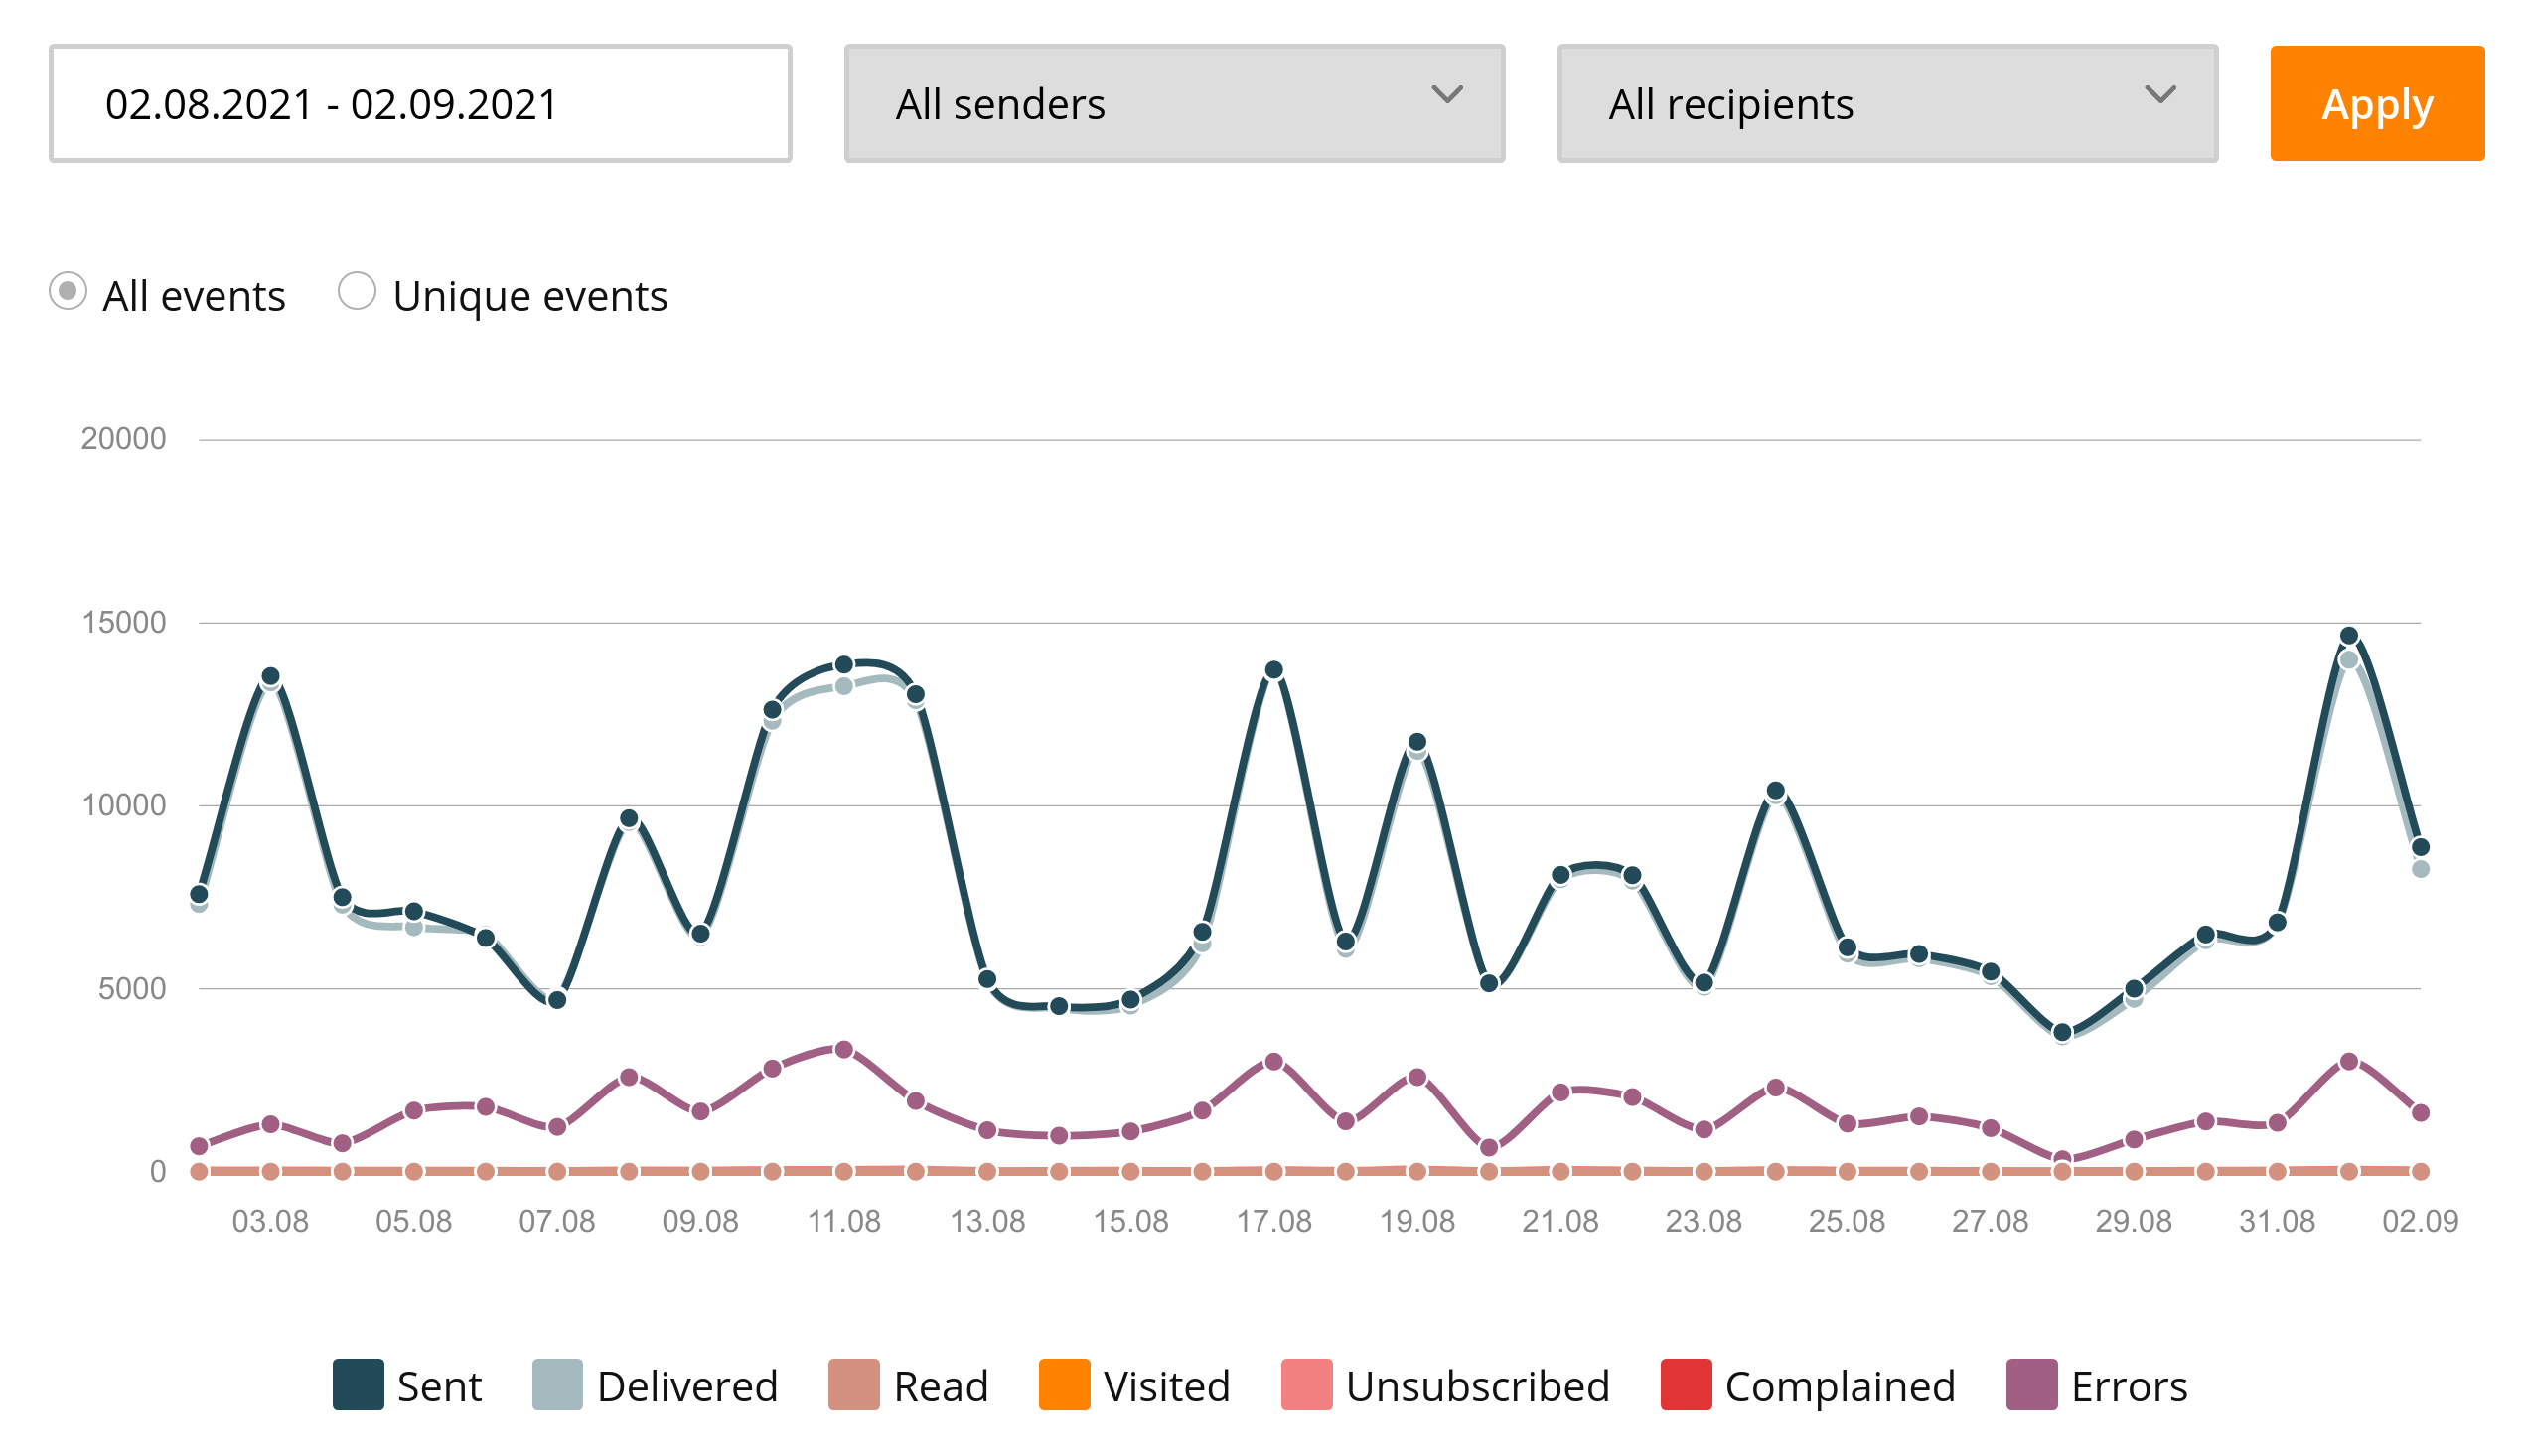Click the Read legend label

940,1386
